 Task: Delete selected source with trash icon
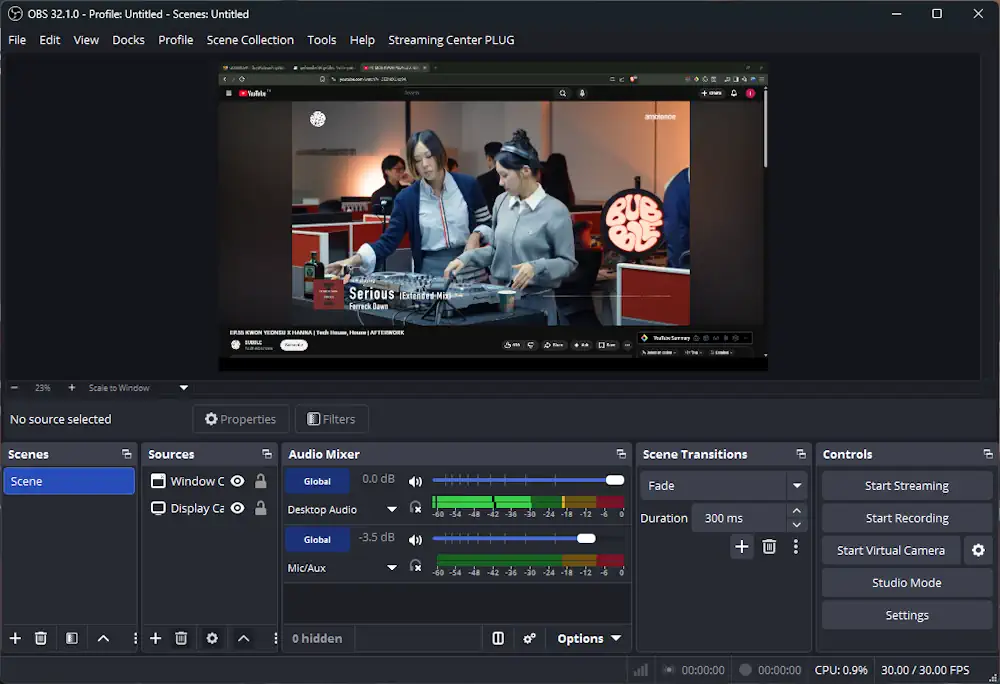point(181,638)
